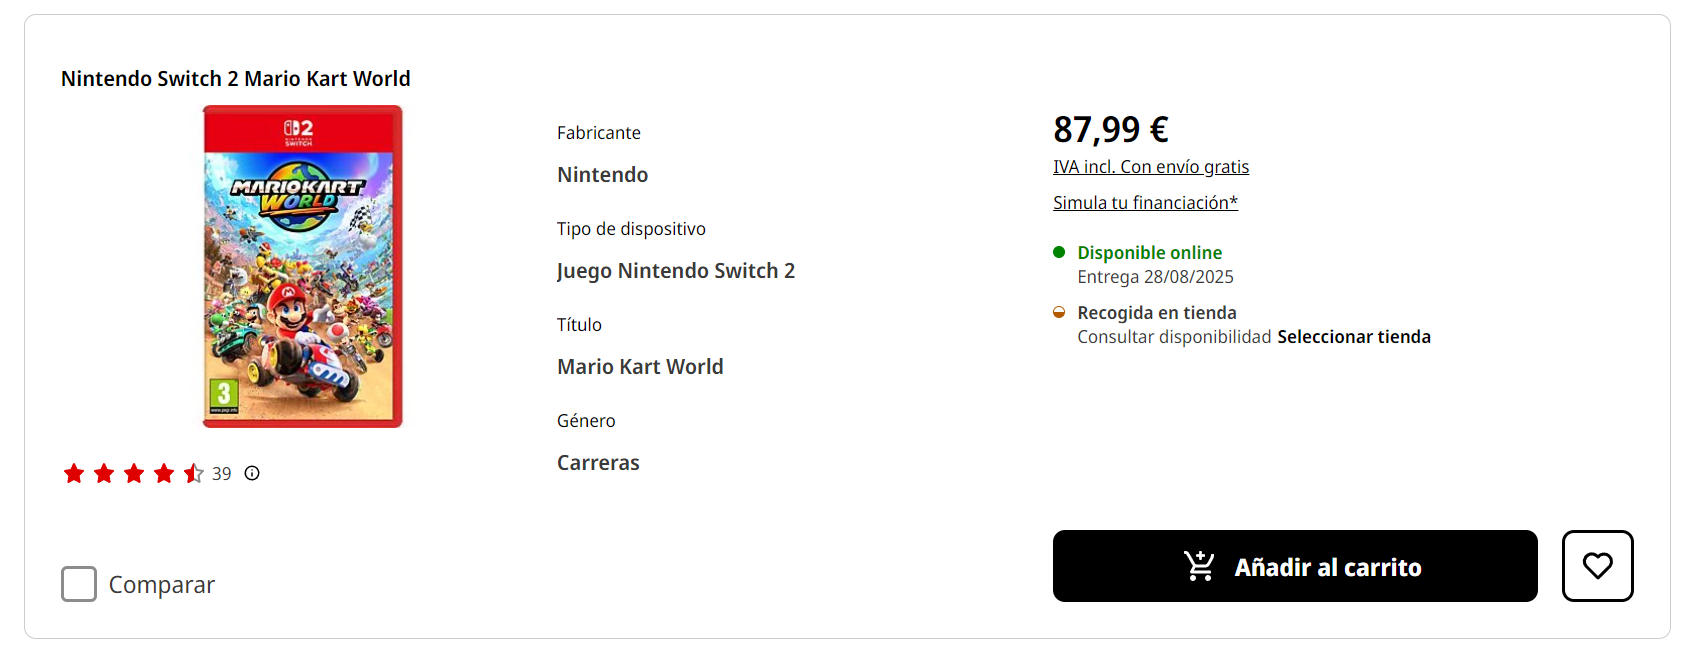Click the PEGI 3 badge on the cover

(223, 395)
